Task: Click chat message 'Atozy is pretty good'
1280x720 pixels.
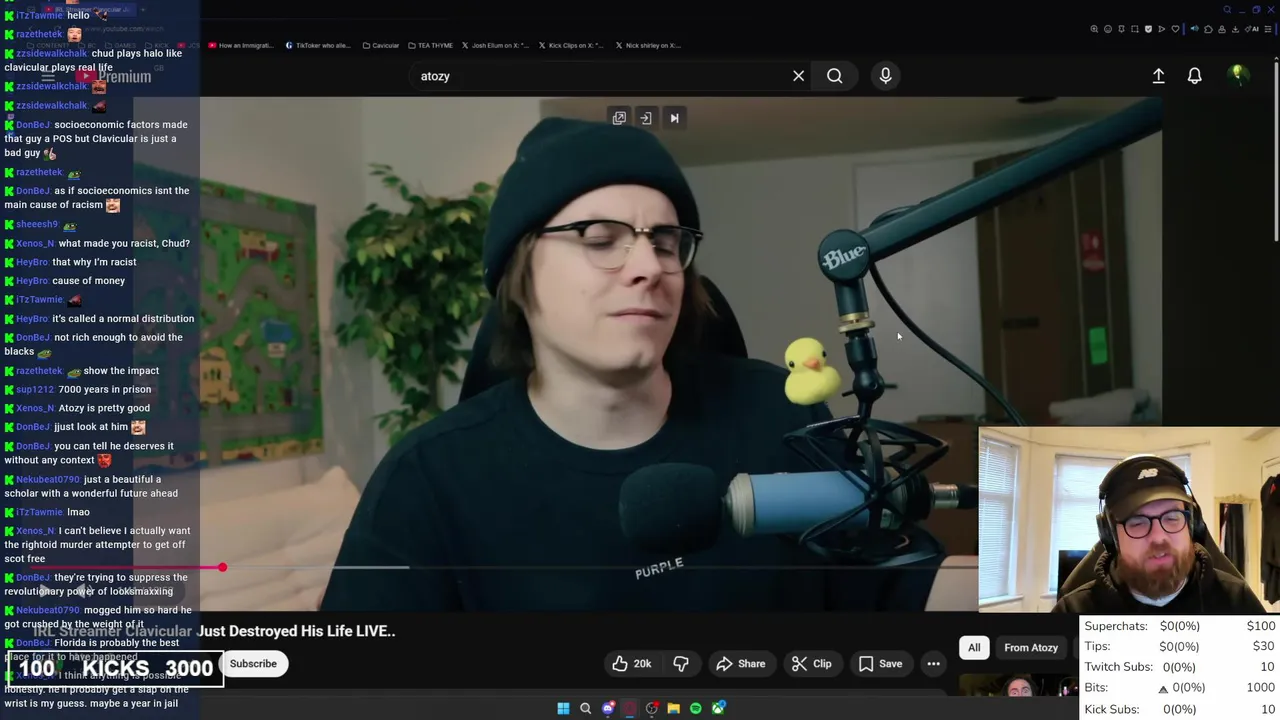Action: [104, 408]
